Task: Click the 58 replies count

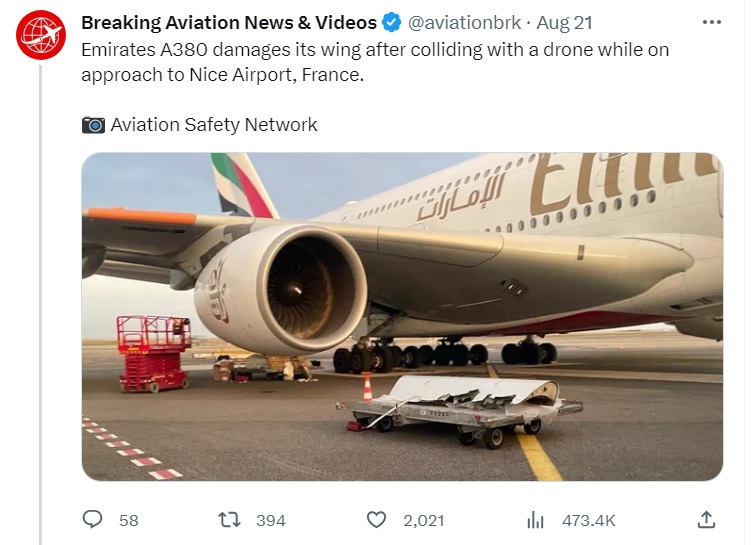Action: [128, 520]
